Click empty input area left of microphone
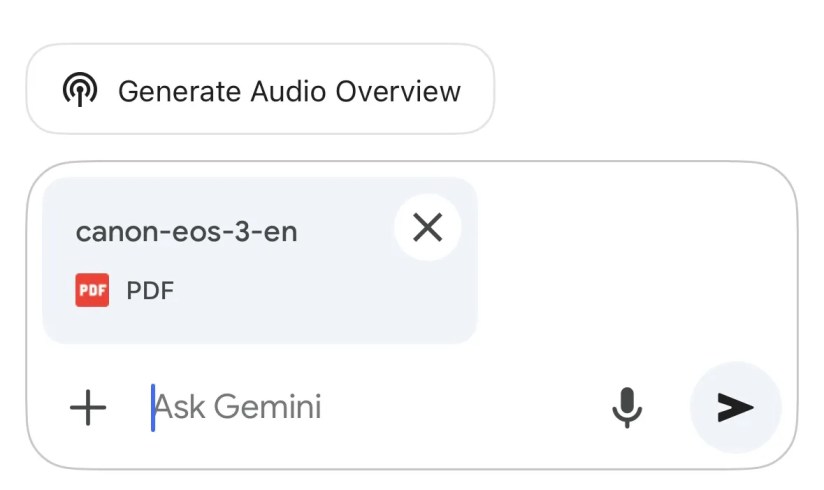824x490 pixels. point(480,407)
